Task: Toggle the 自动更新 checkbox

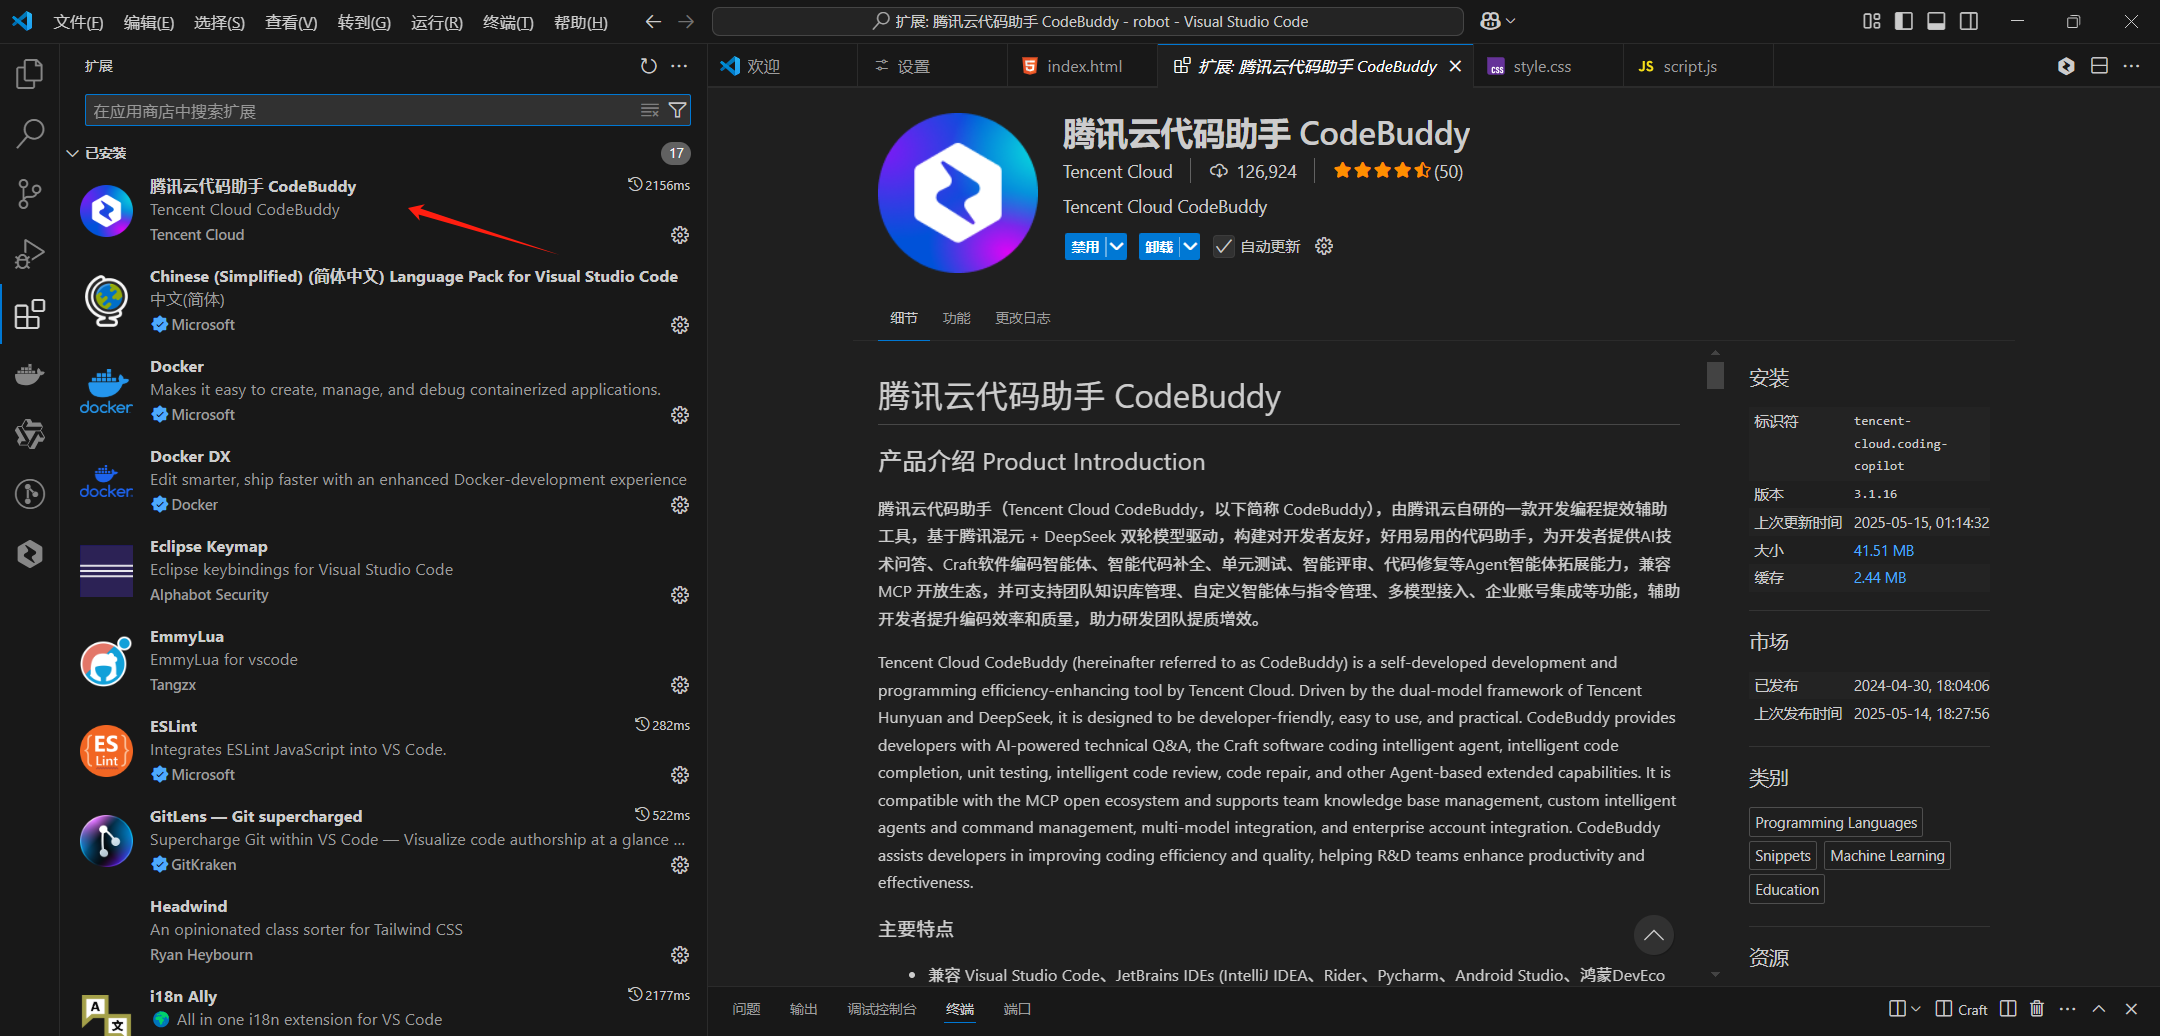Action: pos(1223,246)
